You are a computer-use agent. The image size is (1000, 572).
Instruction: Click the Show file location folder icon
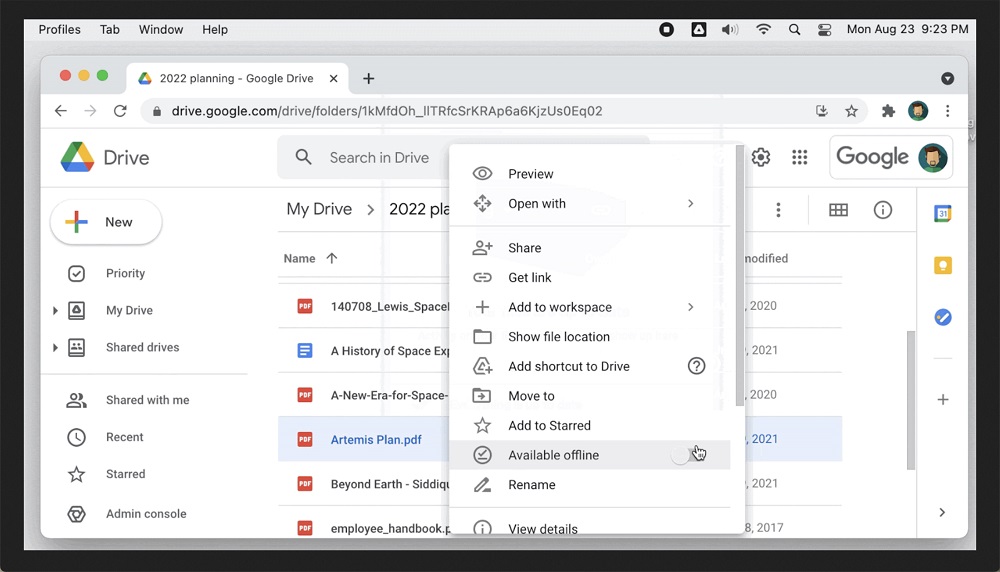coord(482,337)
